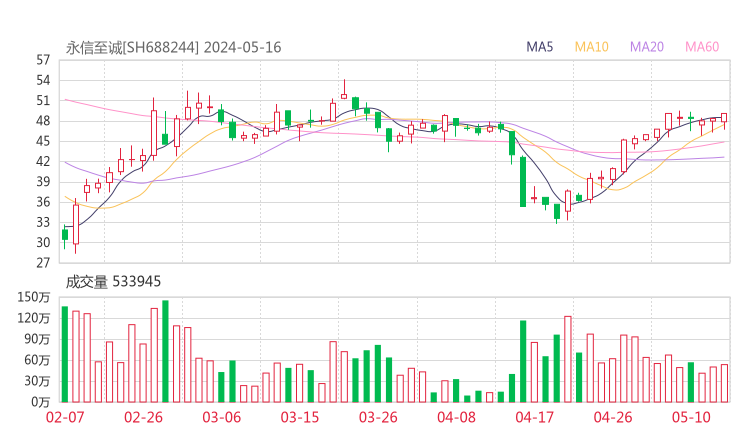Click price axis label 33

pos(43,222)
